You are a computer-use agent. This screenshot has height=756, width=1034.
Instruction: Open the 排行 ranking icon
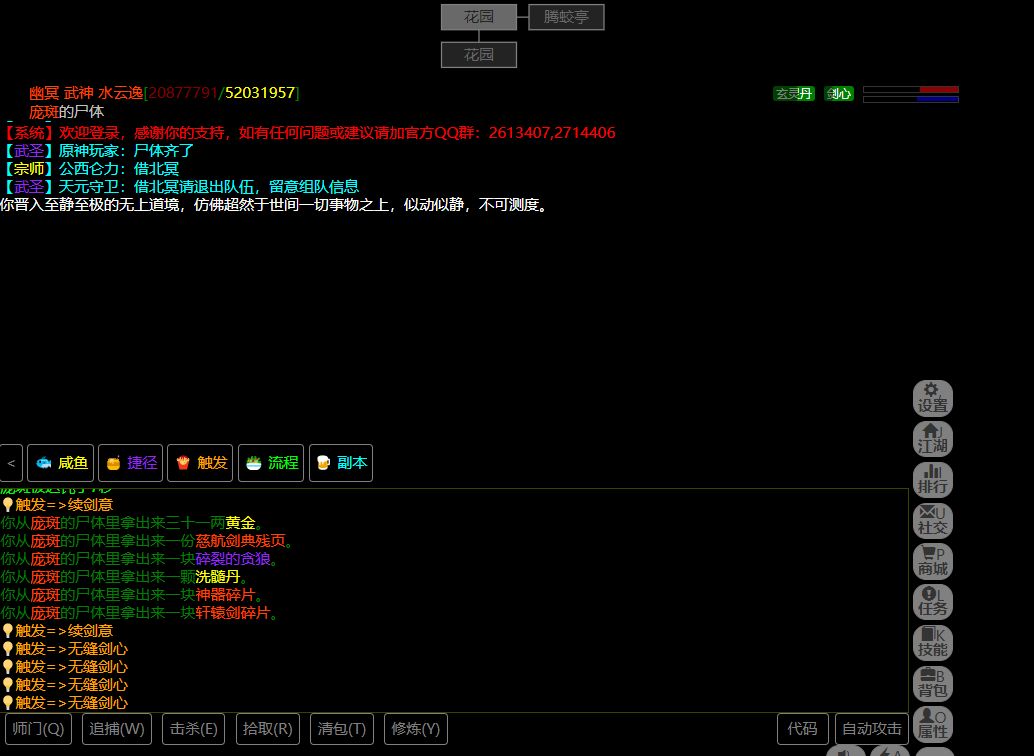coord(932,480)
